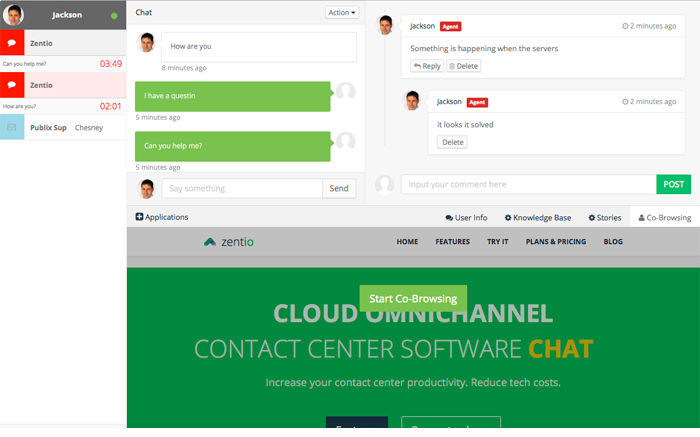Click Jackson's avatar on 'it looks it solved' comment

(x=412, y=101)
